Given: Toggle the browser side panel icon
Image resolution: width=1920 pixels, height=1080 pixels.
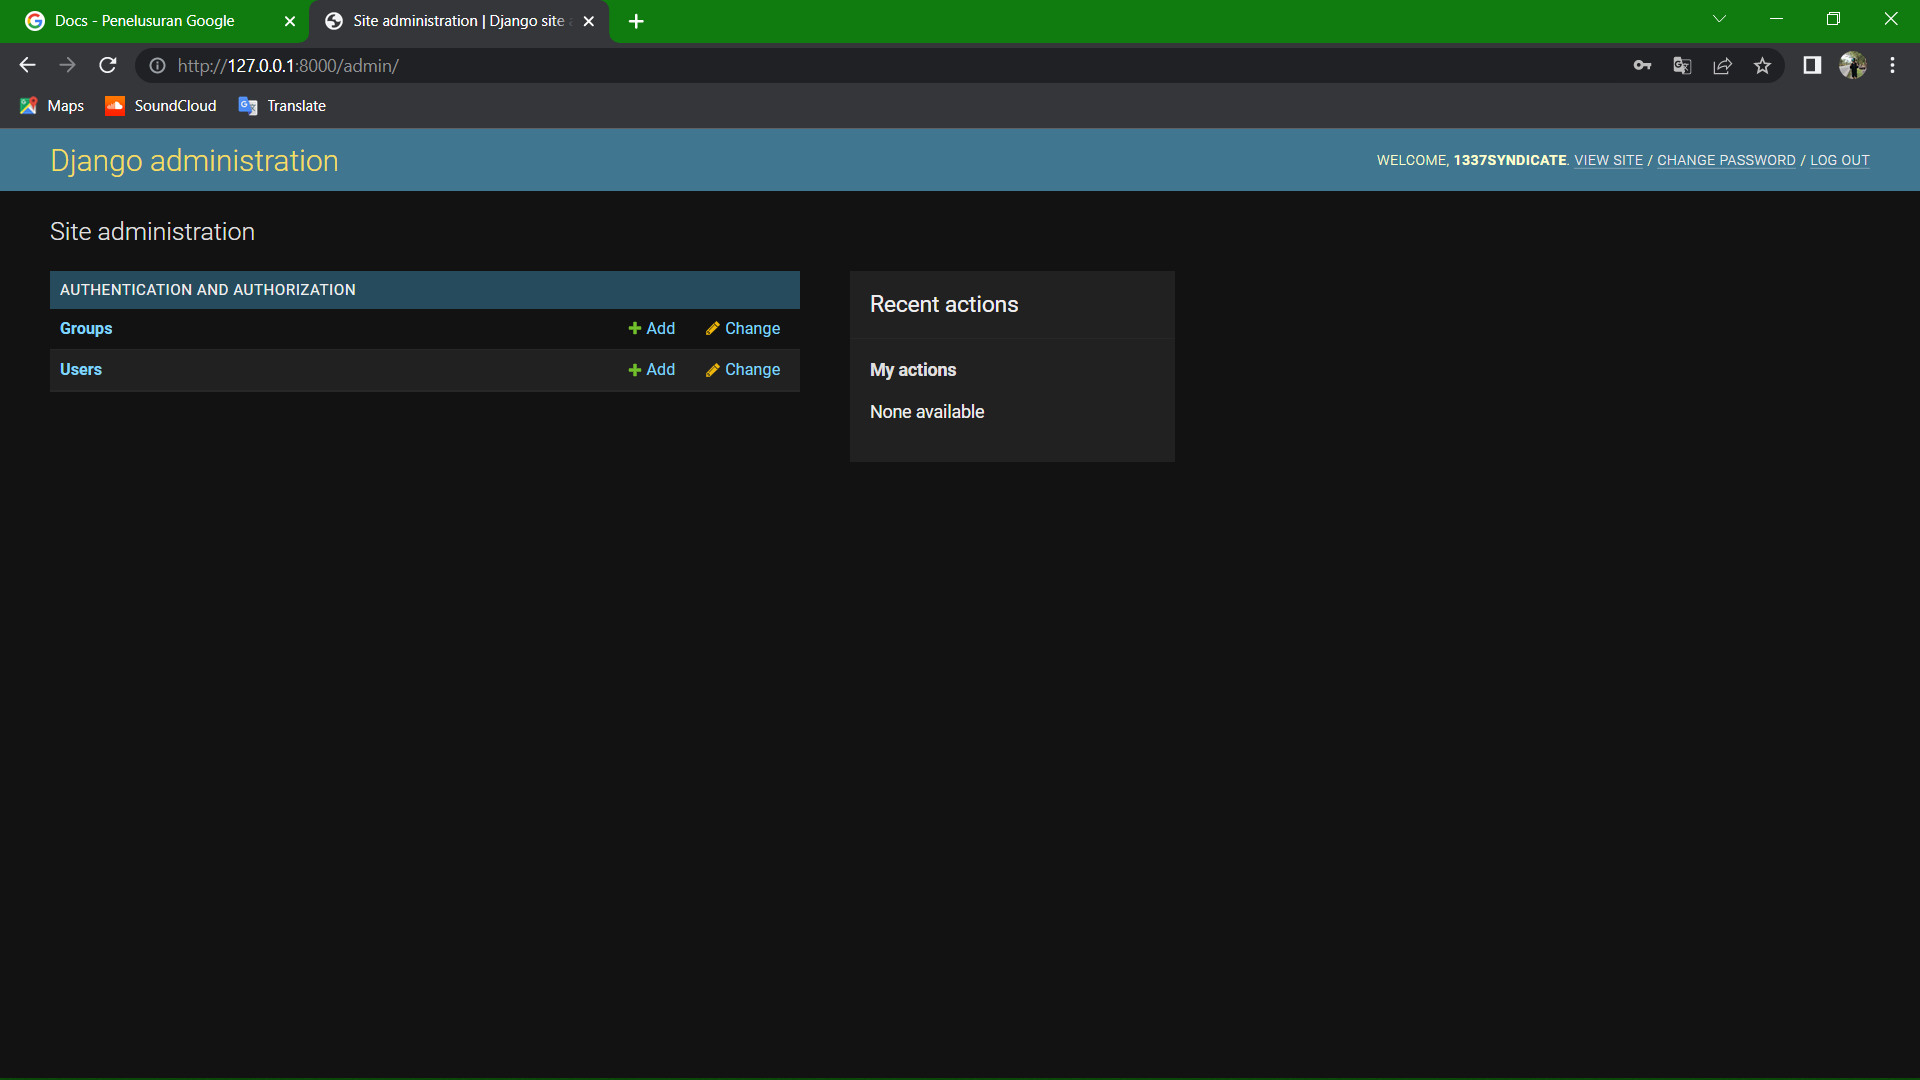Looking at the screenshot, I should coord(1812,65).
